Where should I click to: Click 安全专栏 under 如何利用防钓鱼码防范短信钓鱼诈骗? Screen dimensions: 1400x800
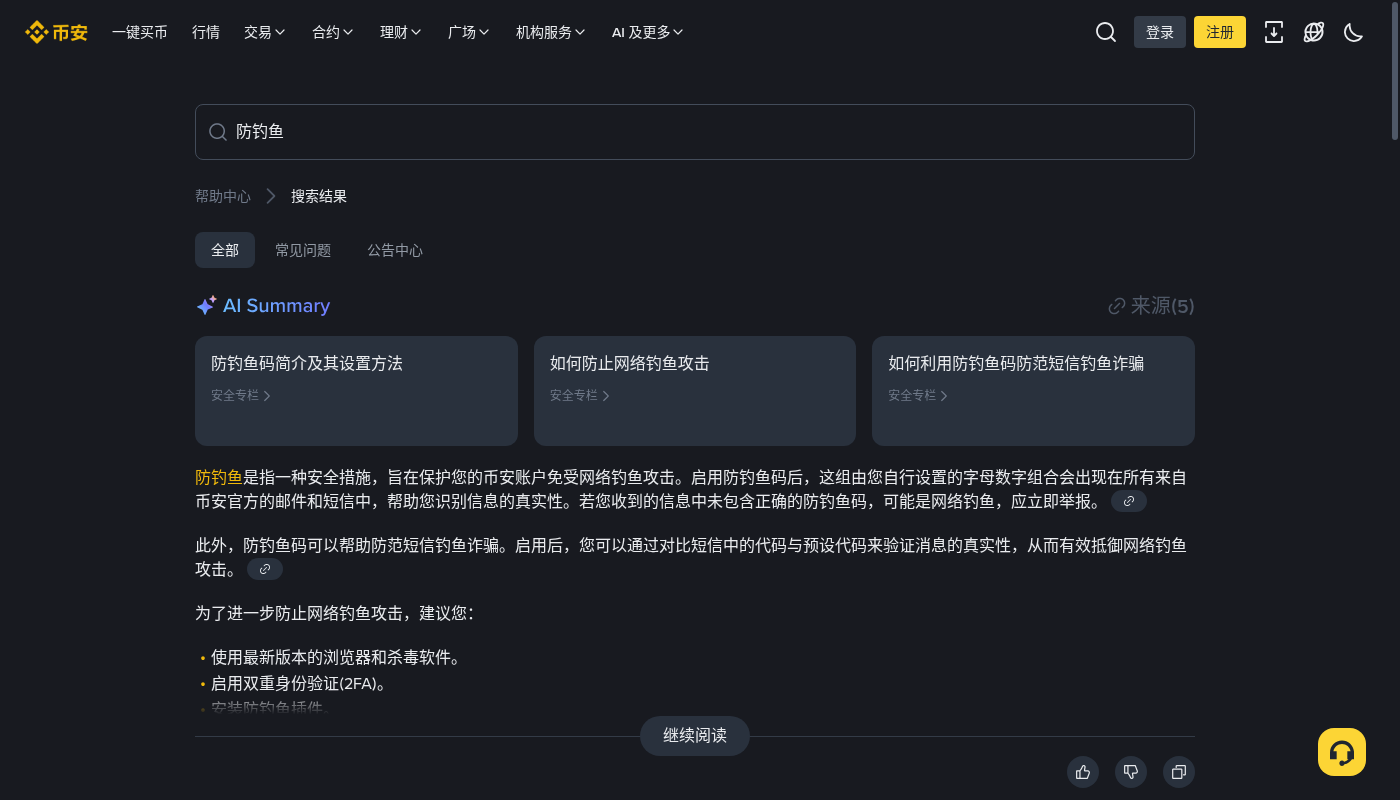(918, 395)
